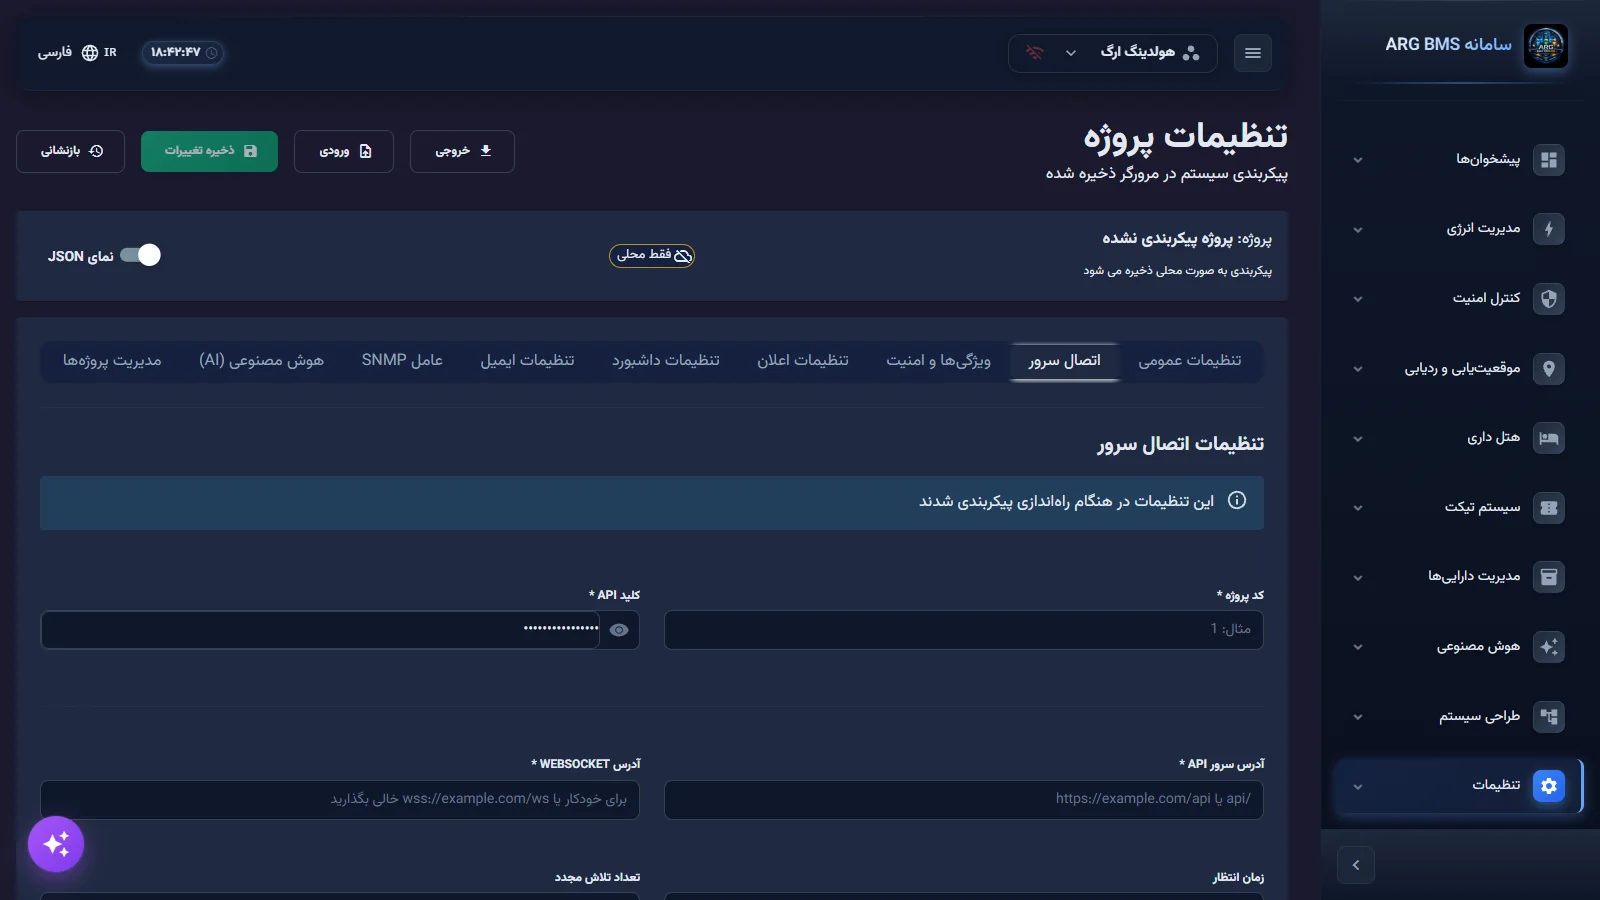Open the project management tab
The width and height of the screenshot is (1600, 900).
coord(112,361)
